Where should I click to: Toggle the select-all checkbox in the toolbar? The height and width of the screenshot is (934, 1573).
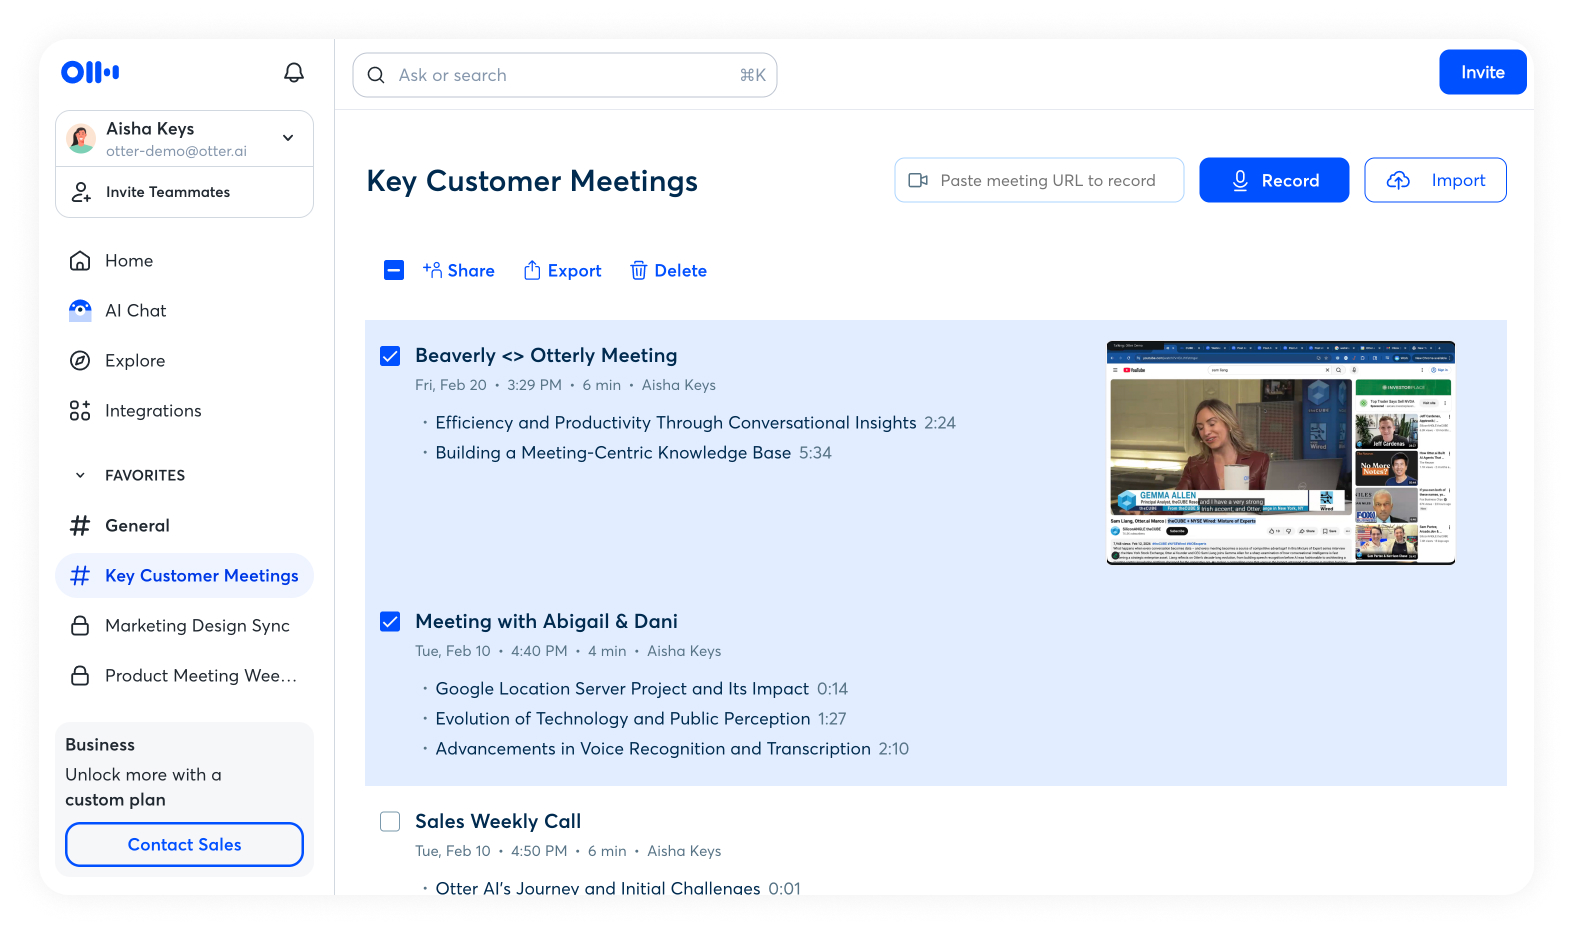394,270
